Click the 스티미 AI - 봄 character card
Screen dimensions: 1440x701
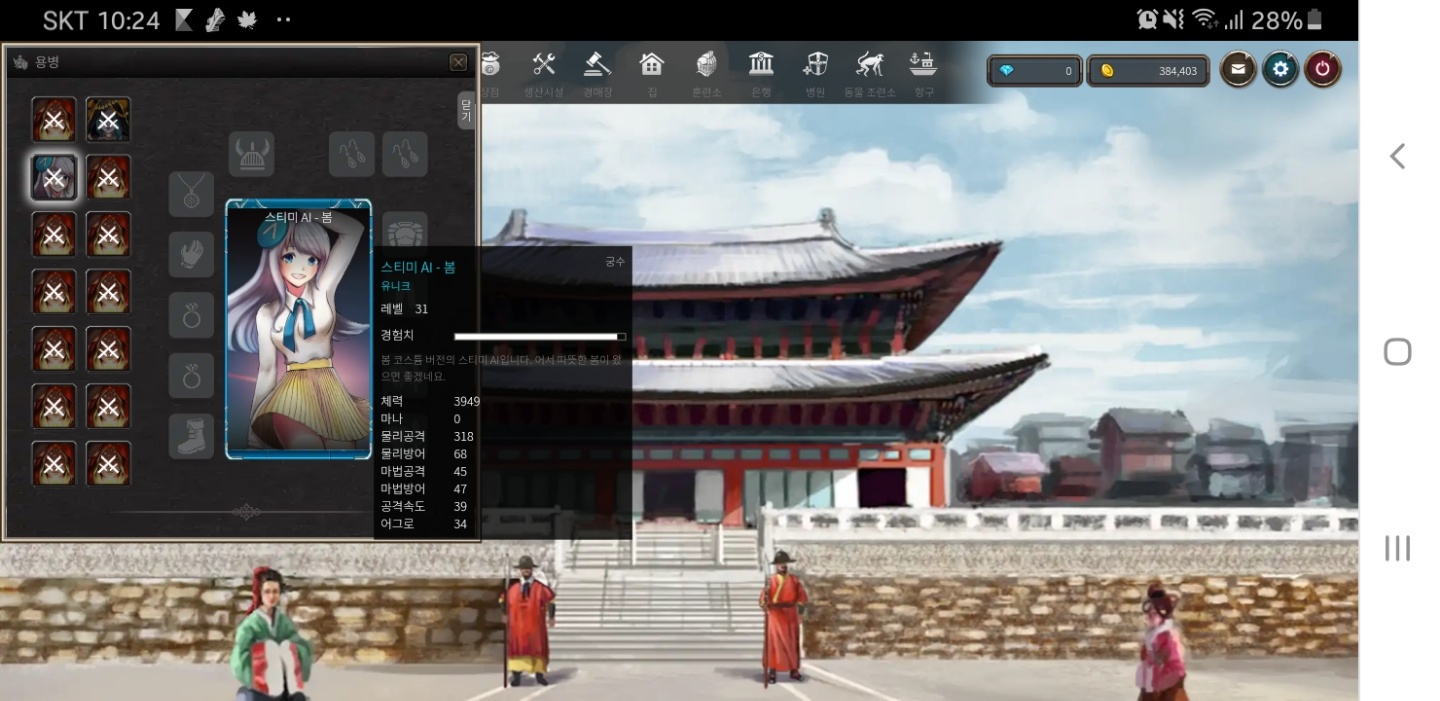(299, 329)
